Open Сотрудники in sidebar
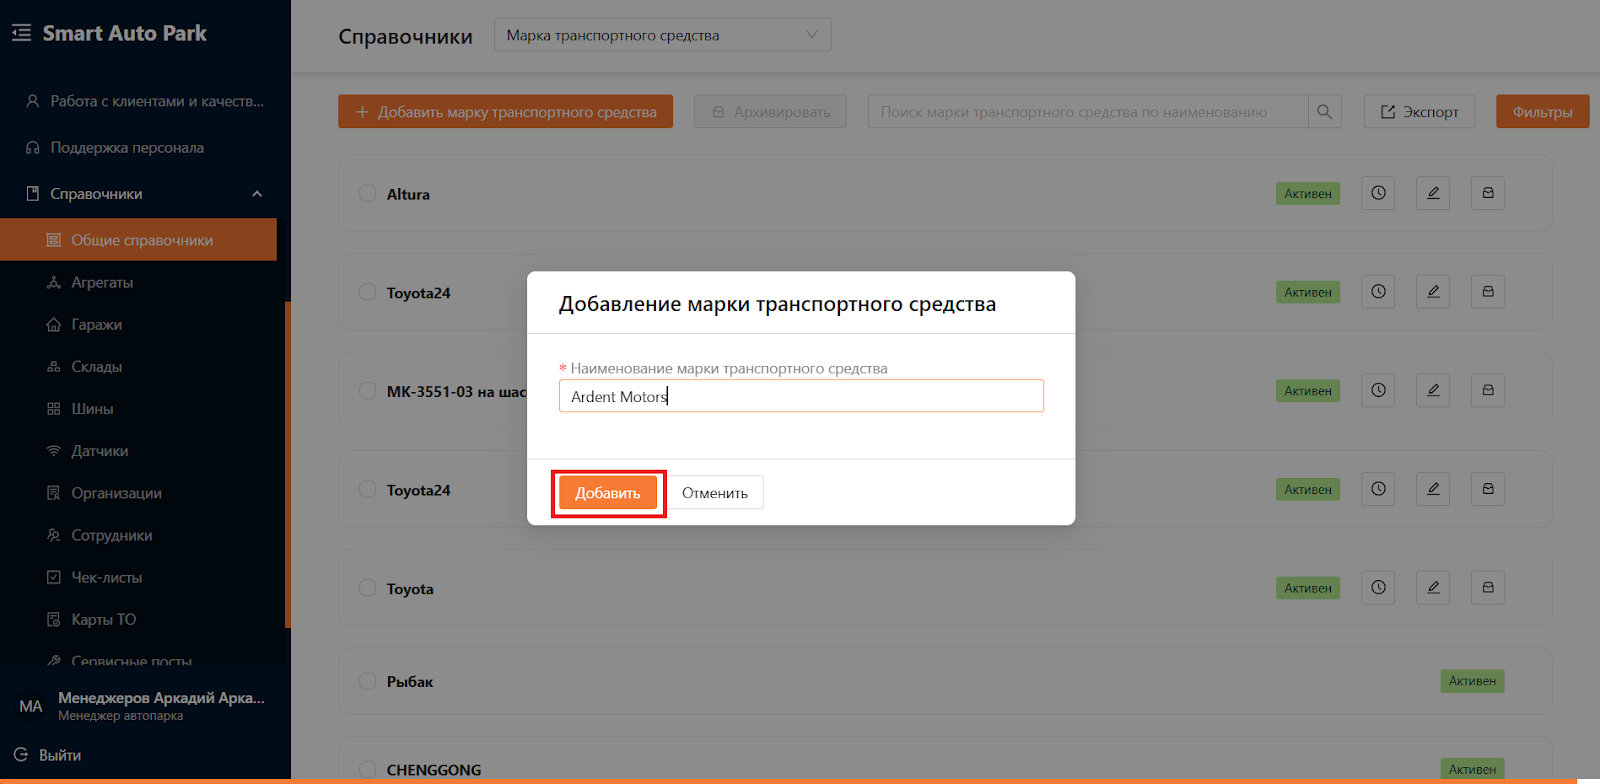1600x784 pixels. tap(112, 535)
